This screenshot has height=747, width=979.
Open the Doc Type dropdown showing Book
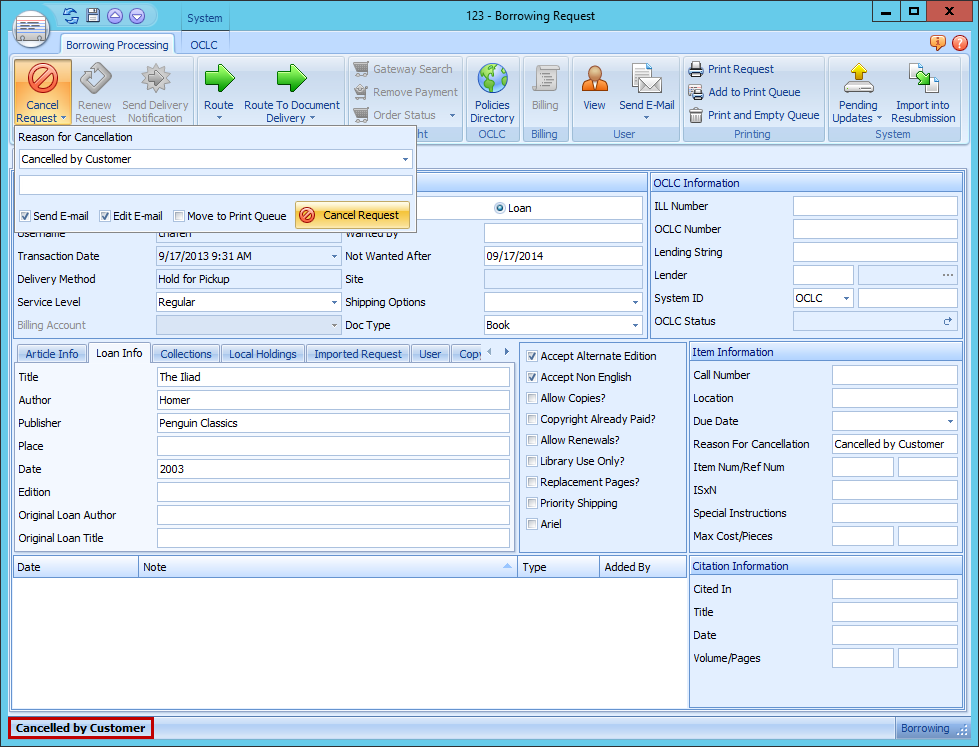point(634,325)
